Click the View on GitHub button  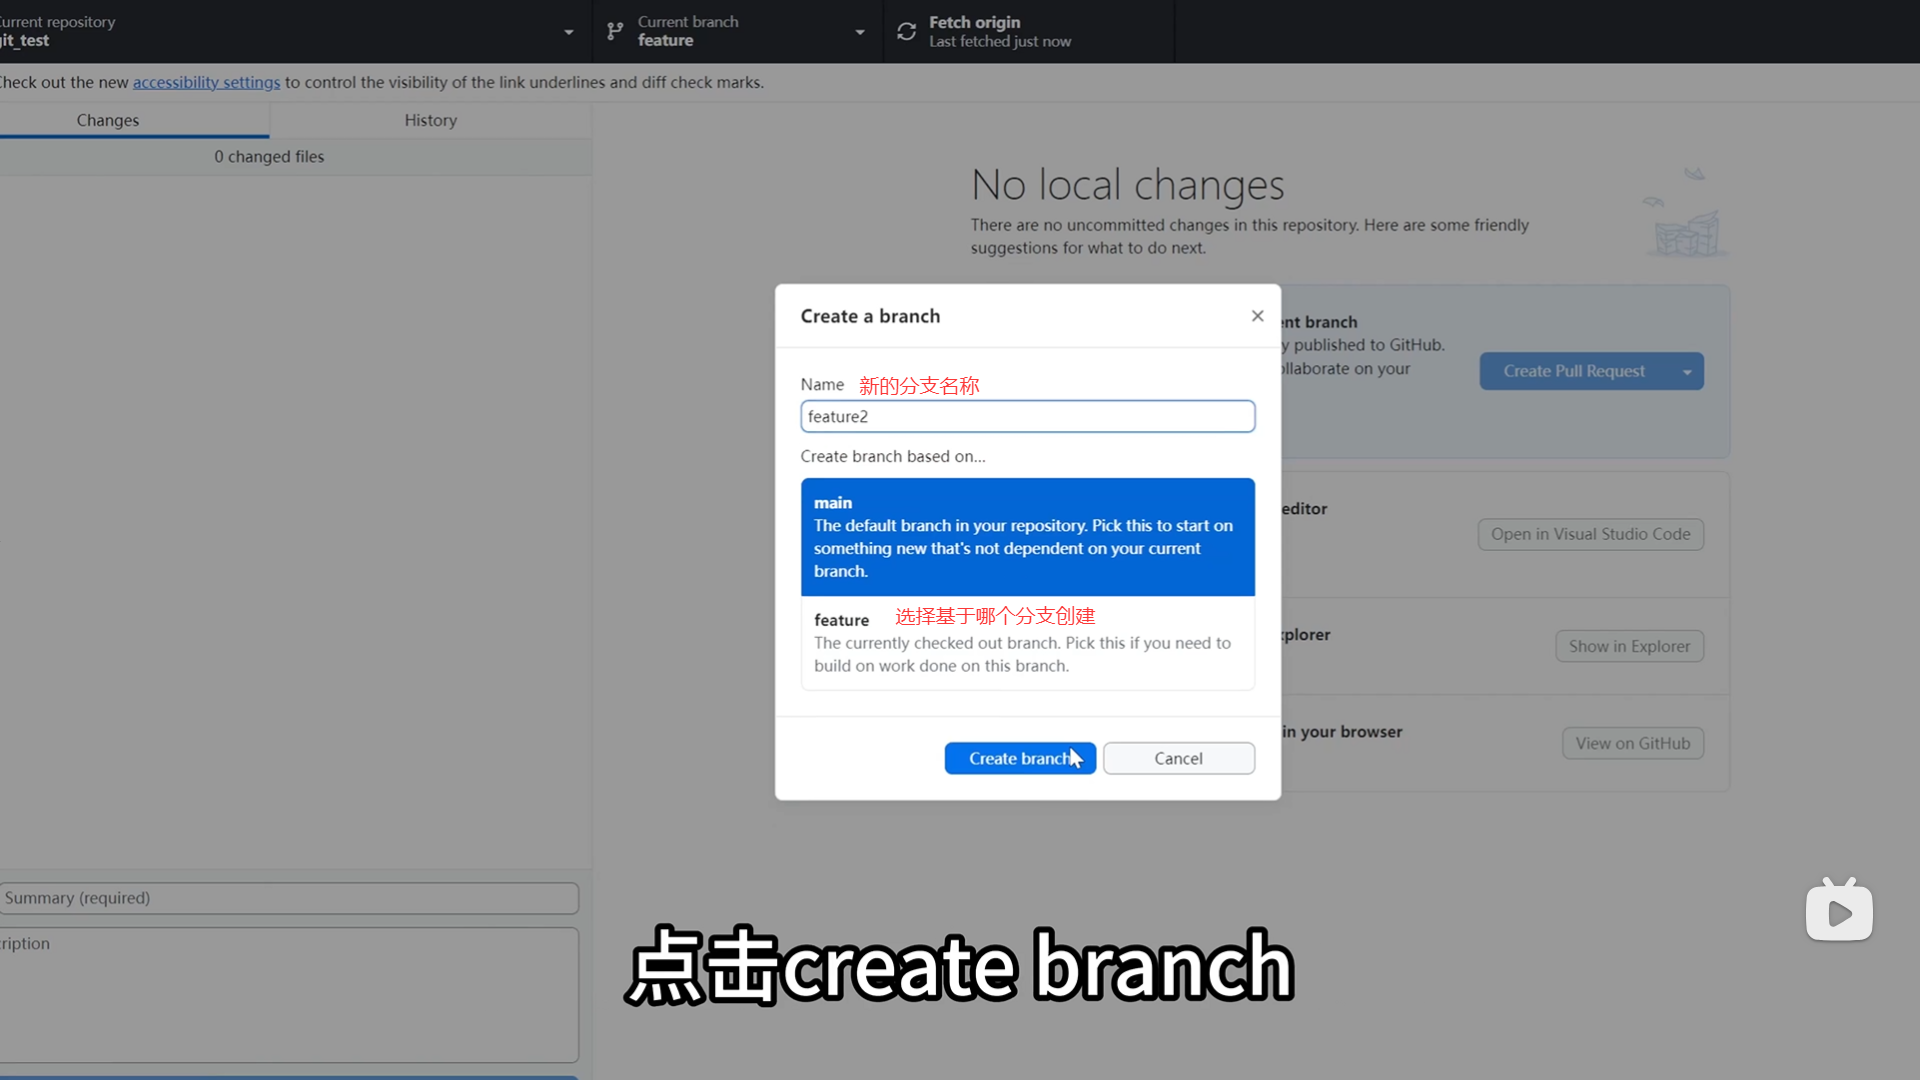pyautogui.click(x=1632, y=743)
